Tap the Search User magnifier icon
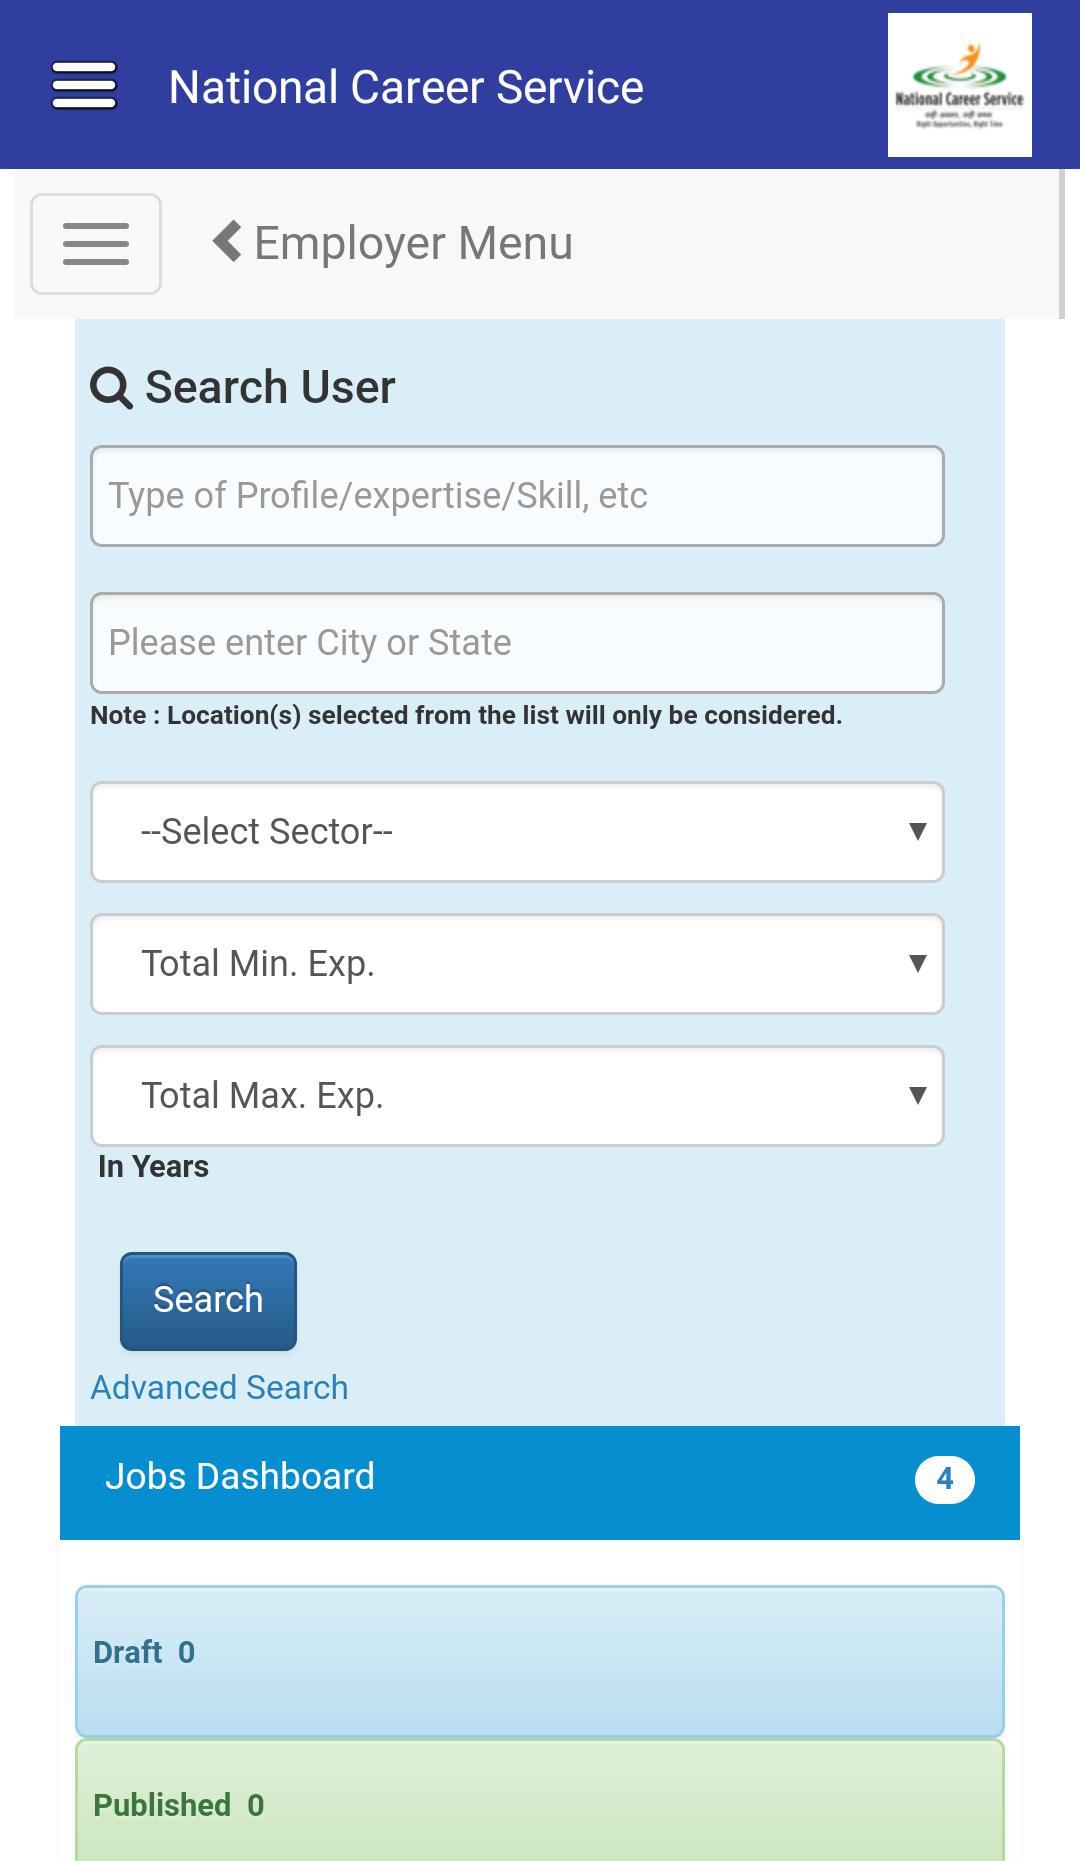 (x=111, y=388)
